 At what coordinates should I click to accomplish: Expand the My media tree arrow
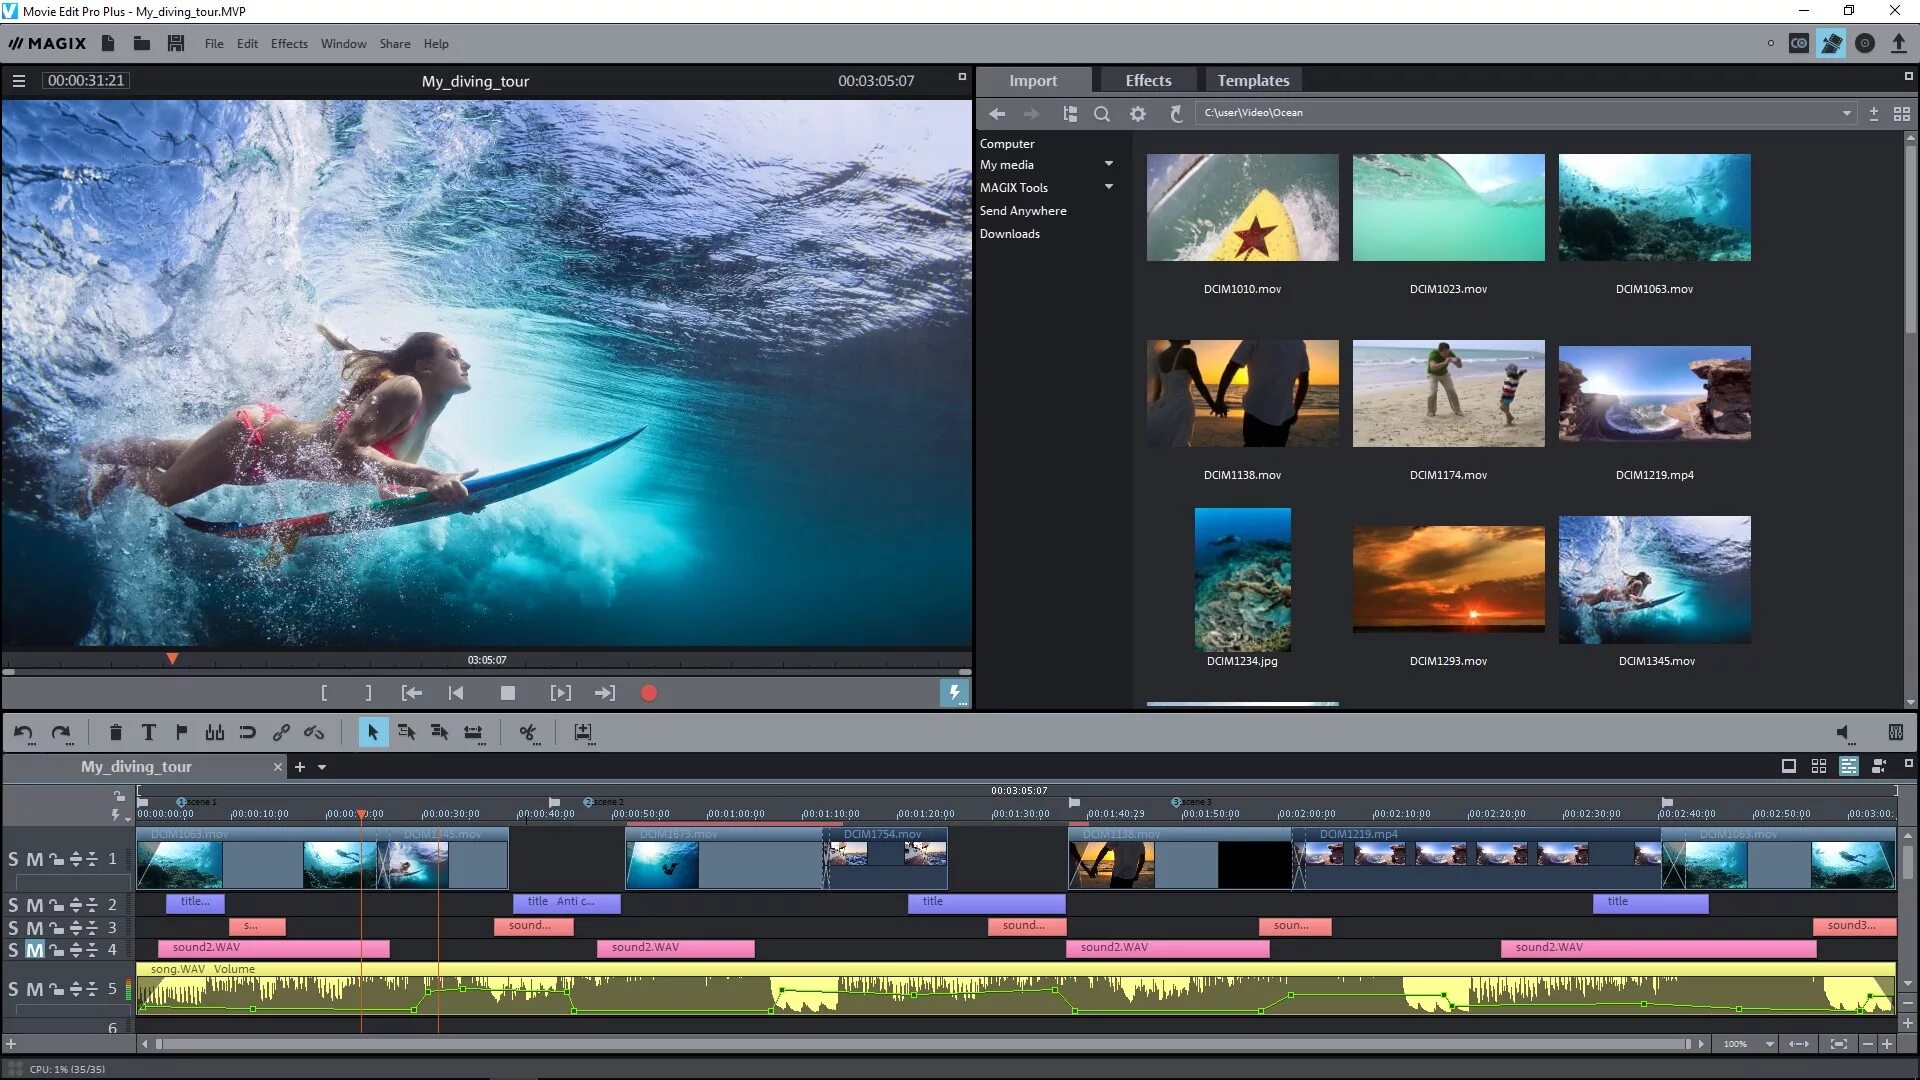[1108, 164]
